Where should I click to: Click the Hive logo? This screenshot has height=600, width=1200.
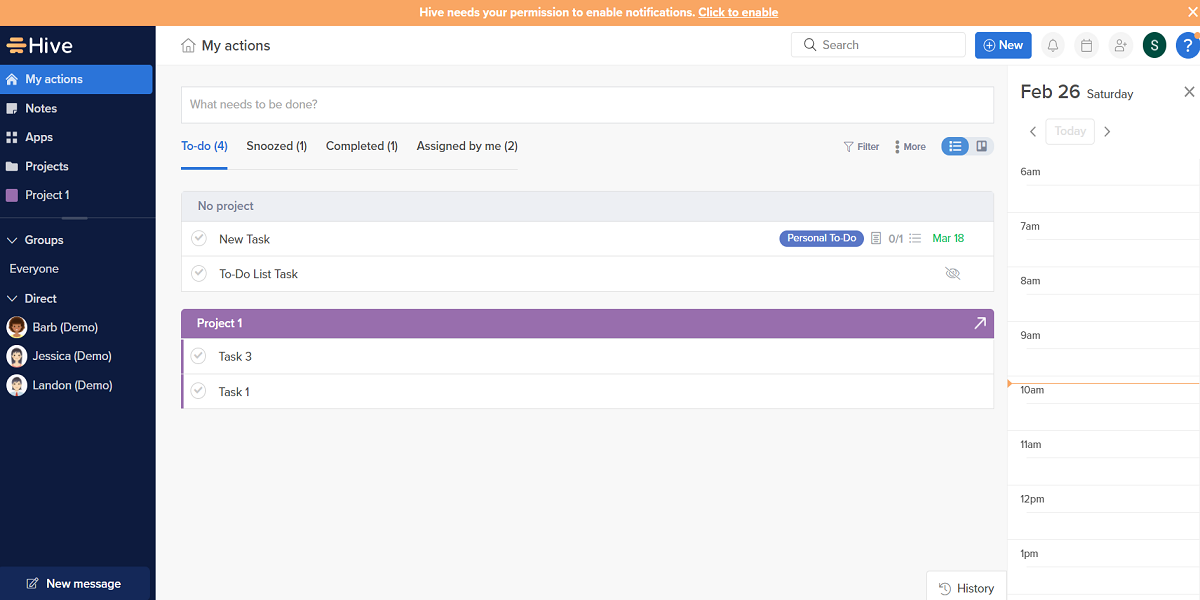40,46
